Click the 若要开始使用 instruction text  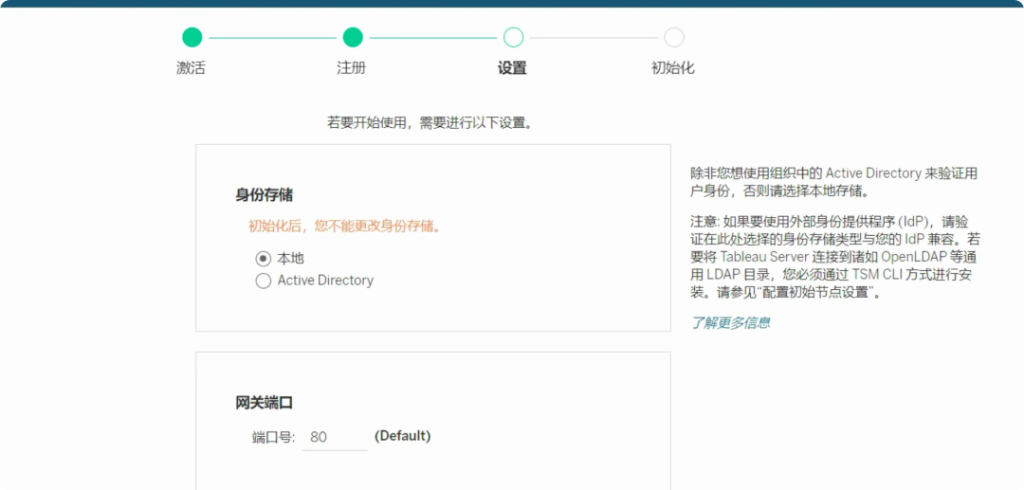point(430,123)
